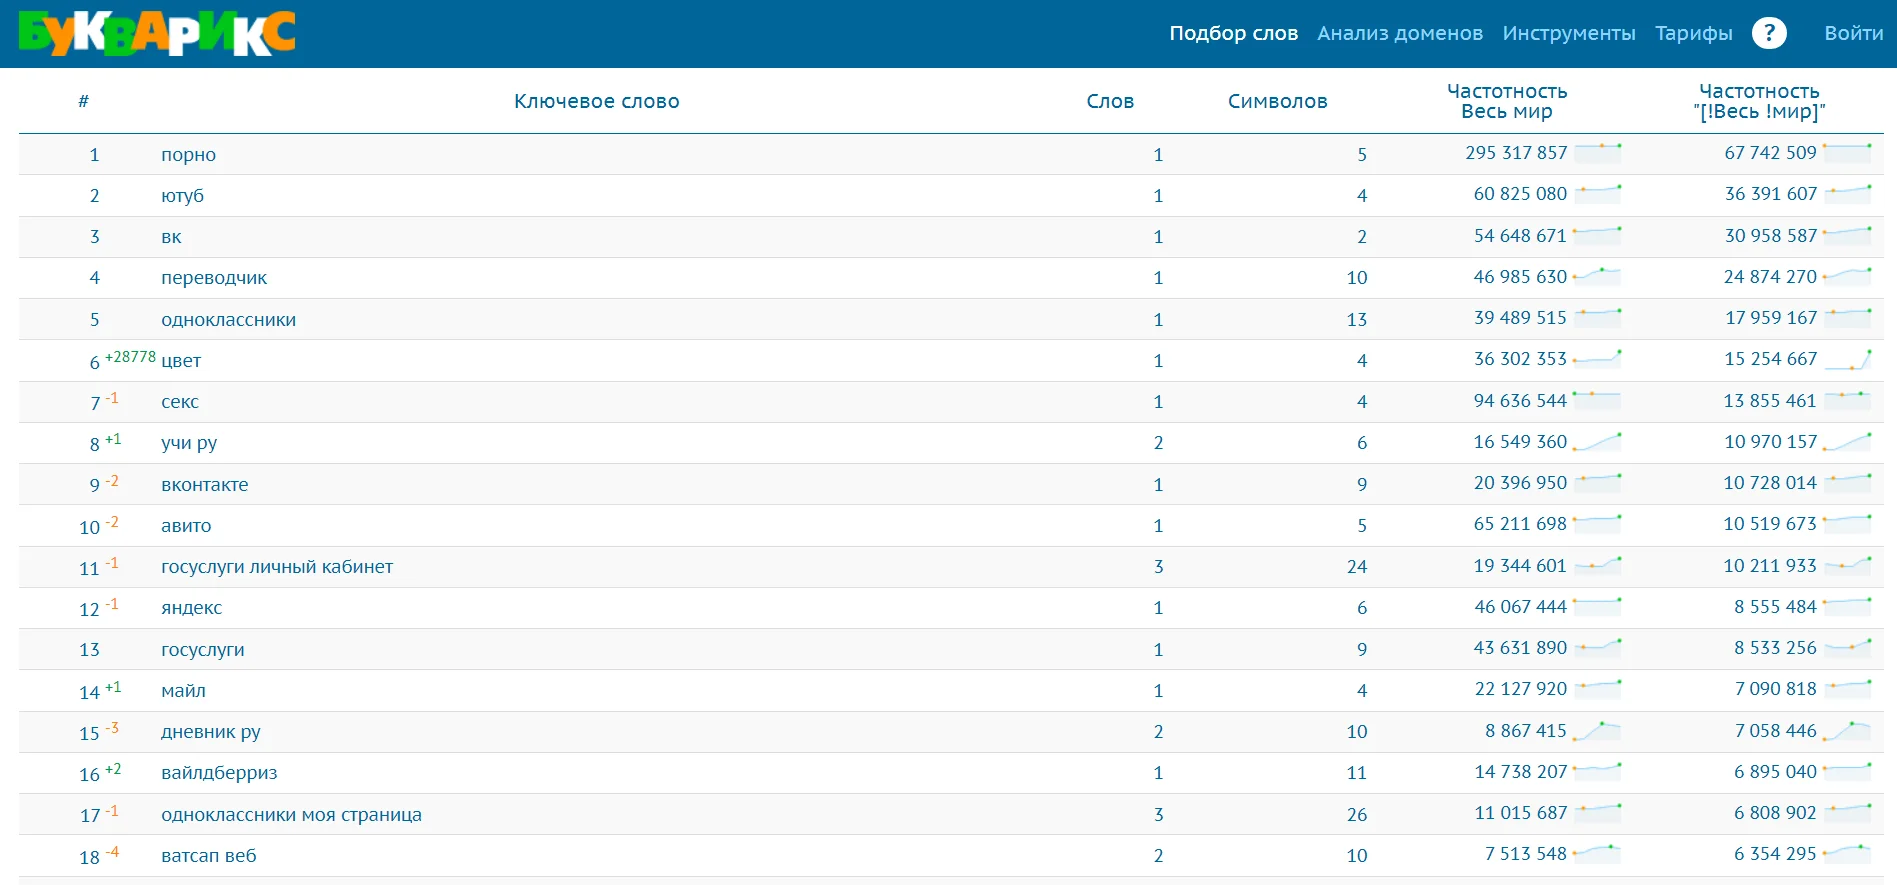This screenshot has height=885, width=1897.
Task: Click worldwide frequency sparkline for «учи ру»
Action: point(1596,441)
